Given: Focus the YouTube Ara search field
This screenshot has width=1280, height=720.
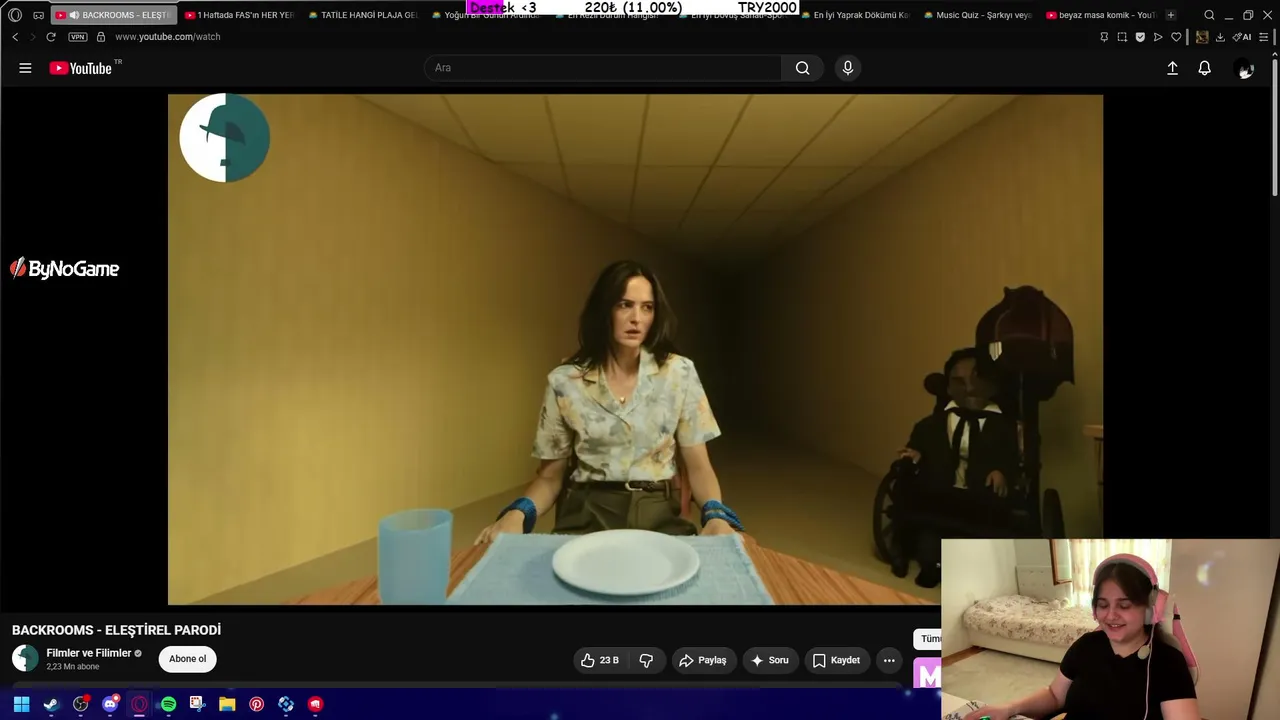Looking at the screenshot, I should (x=603, y=68).
